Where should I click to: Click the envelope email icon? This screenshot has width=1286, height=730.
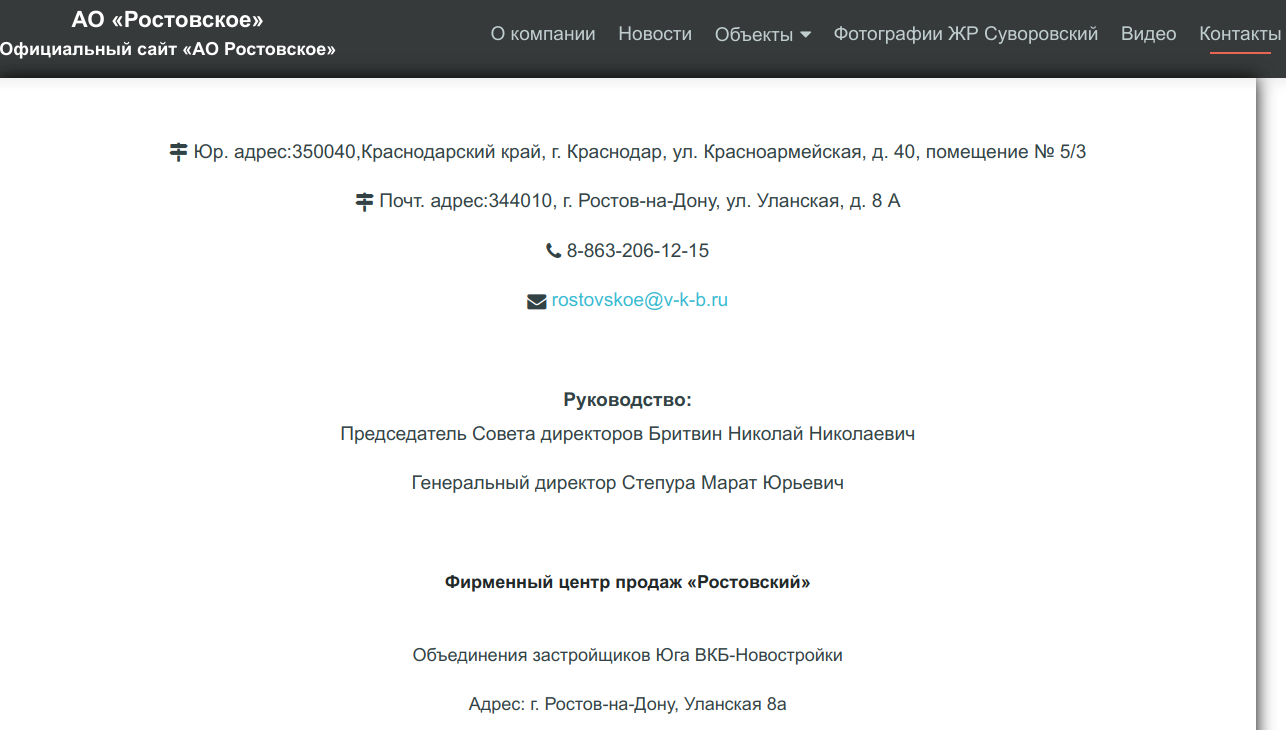[x=537, y=301]
